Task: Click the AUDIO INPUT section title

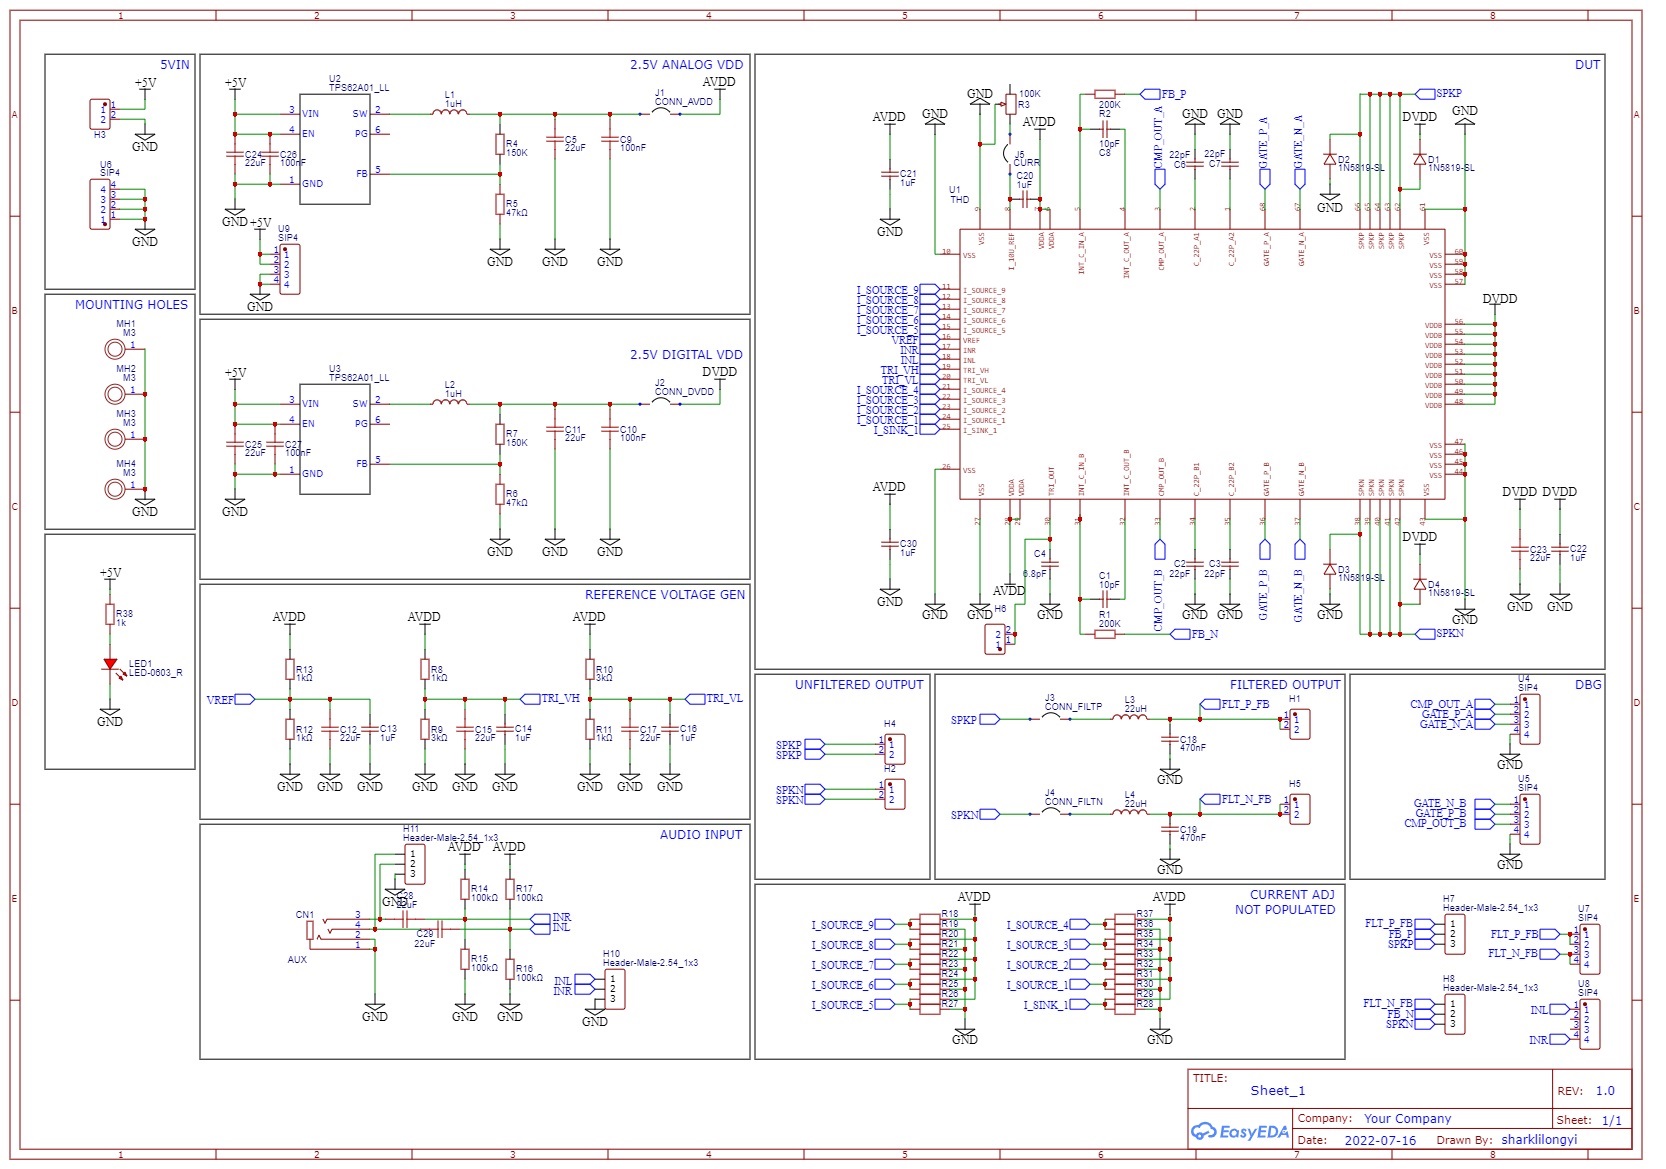Action: point(700,835)
